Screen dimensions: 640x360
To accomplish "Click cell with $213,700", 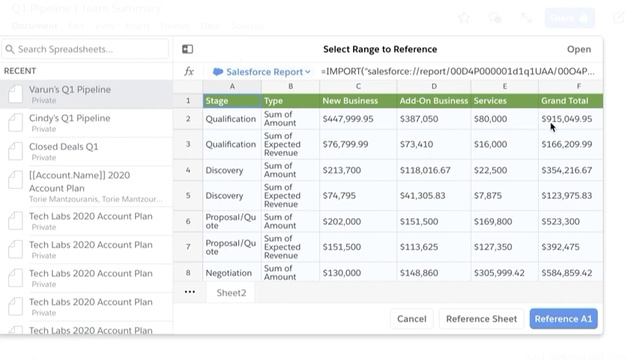I will click(358, 170).
